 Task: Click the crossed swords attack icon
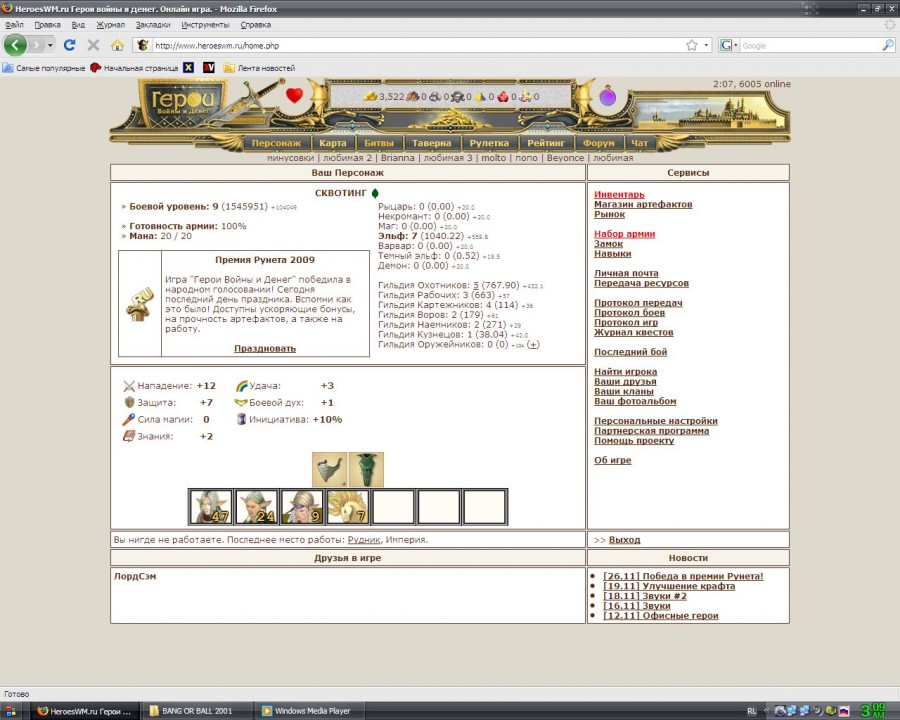(x=129, y=386)
